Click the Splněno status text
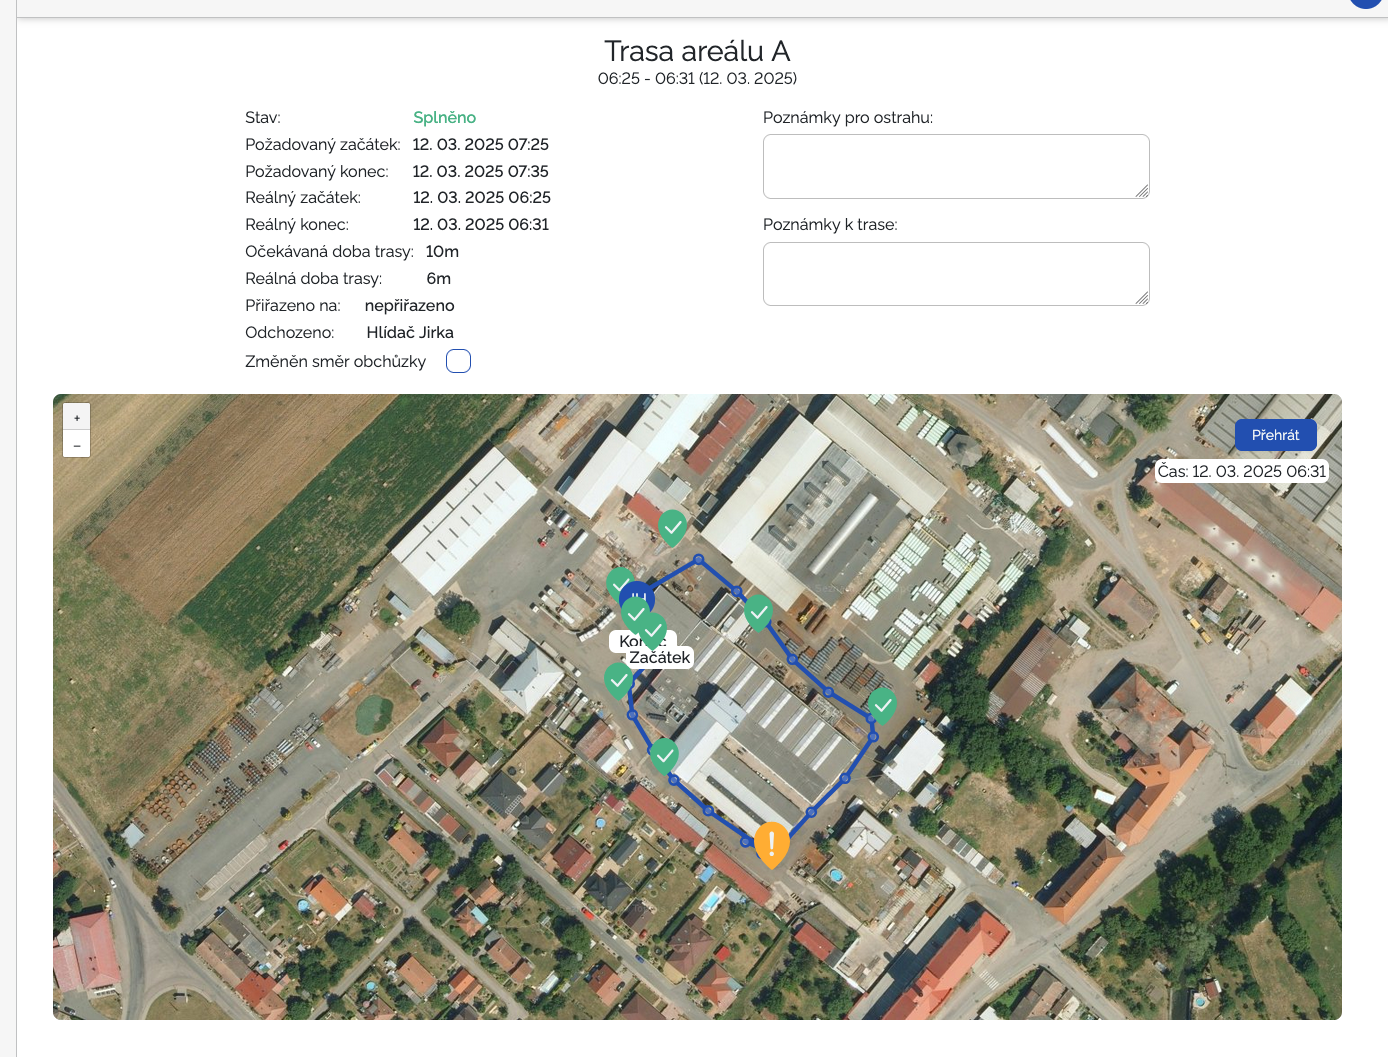This screenshot has height=1057, width=1388. (x=444, y=118)
